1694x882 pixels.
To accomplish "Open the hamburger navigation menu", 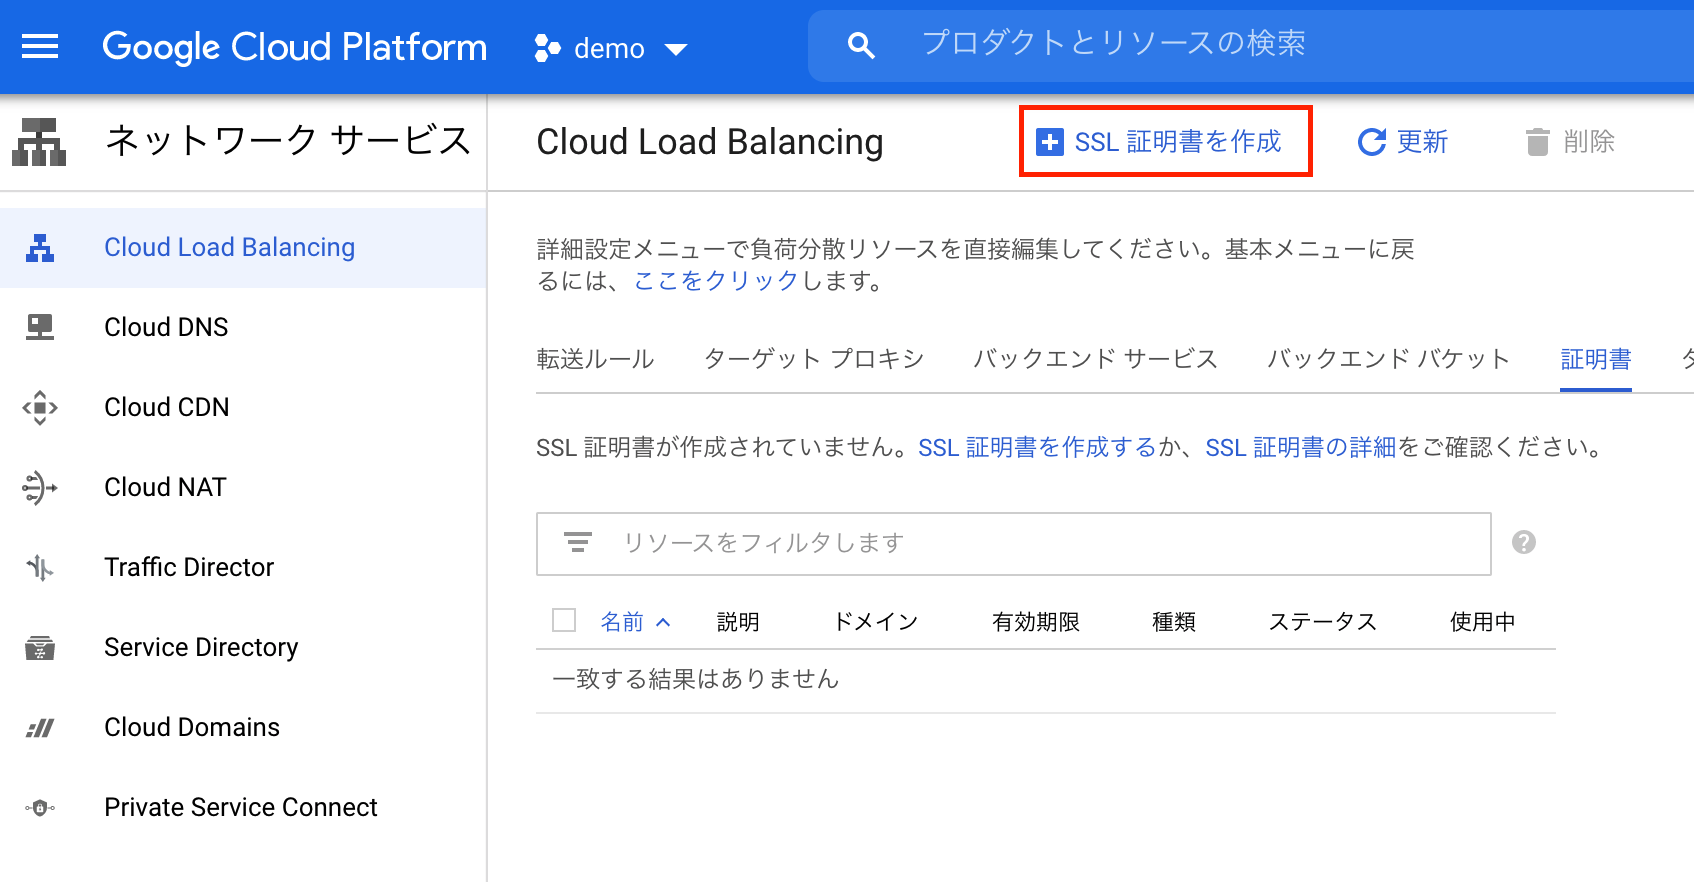I will 40,46.
